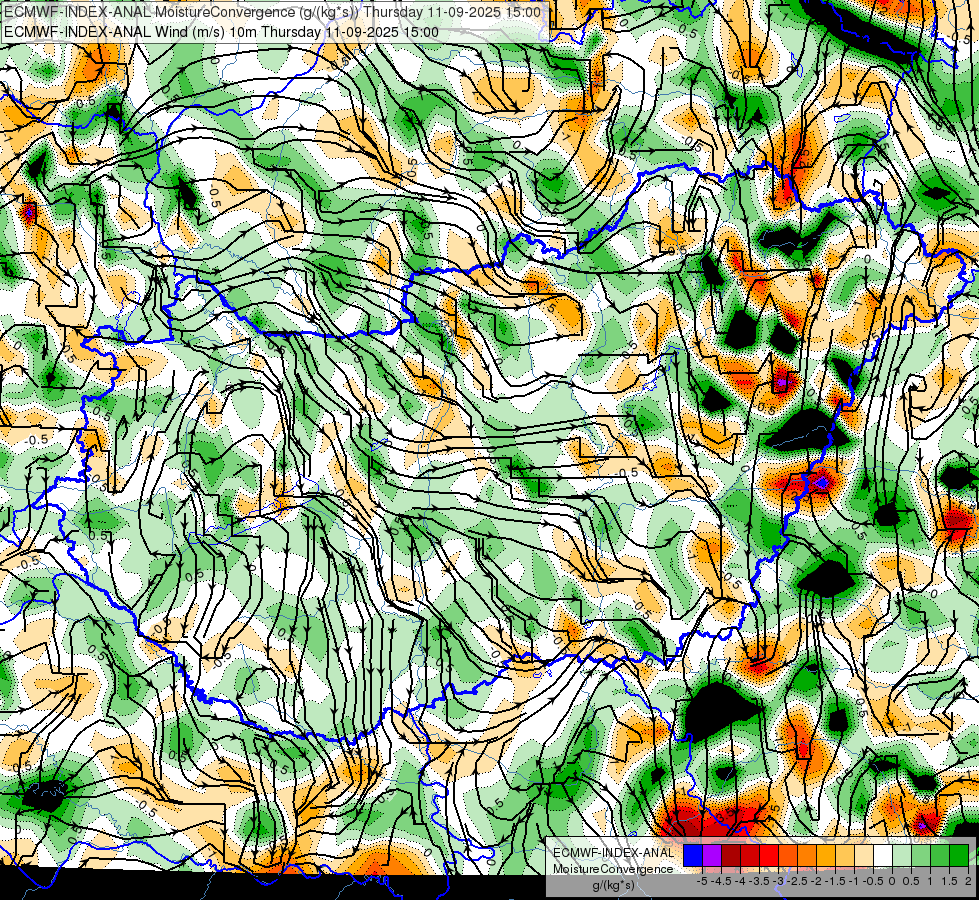
Task: Click the medium green swatch for 1 to 1.5
Action: 940,856
